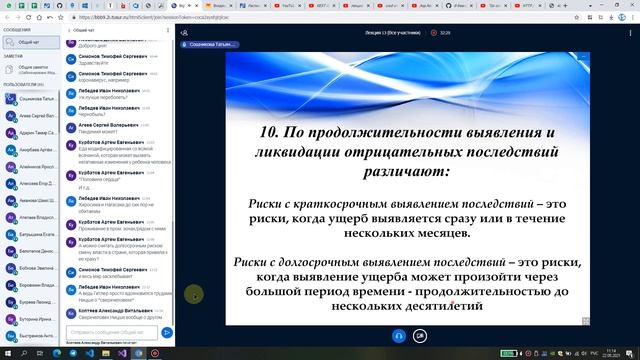The width and height of the screenshot is (640, 360).
Task: Toggle the user list panel icon
Action: 184,33
